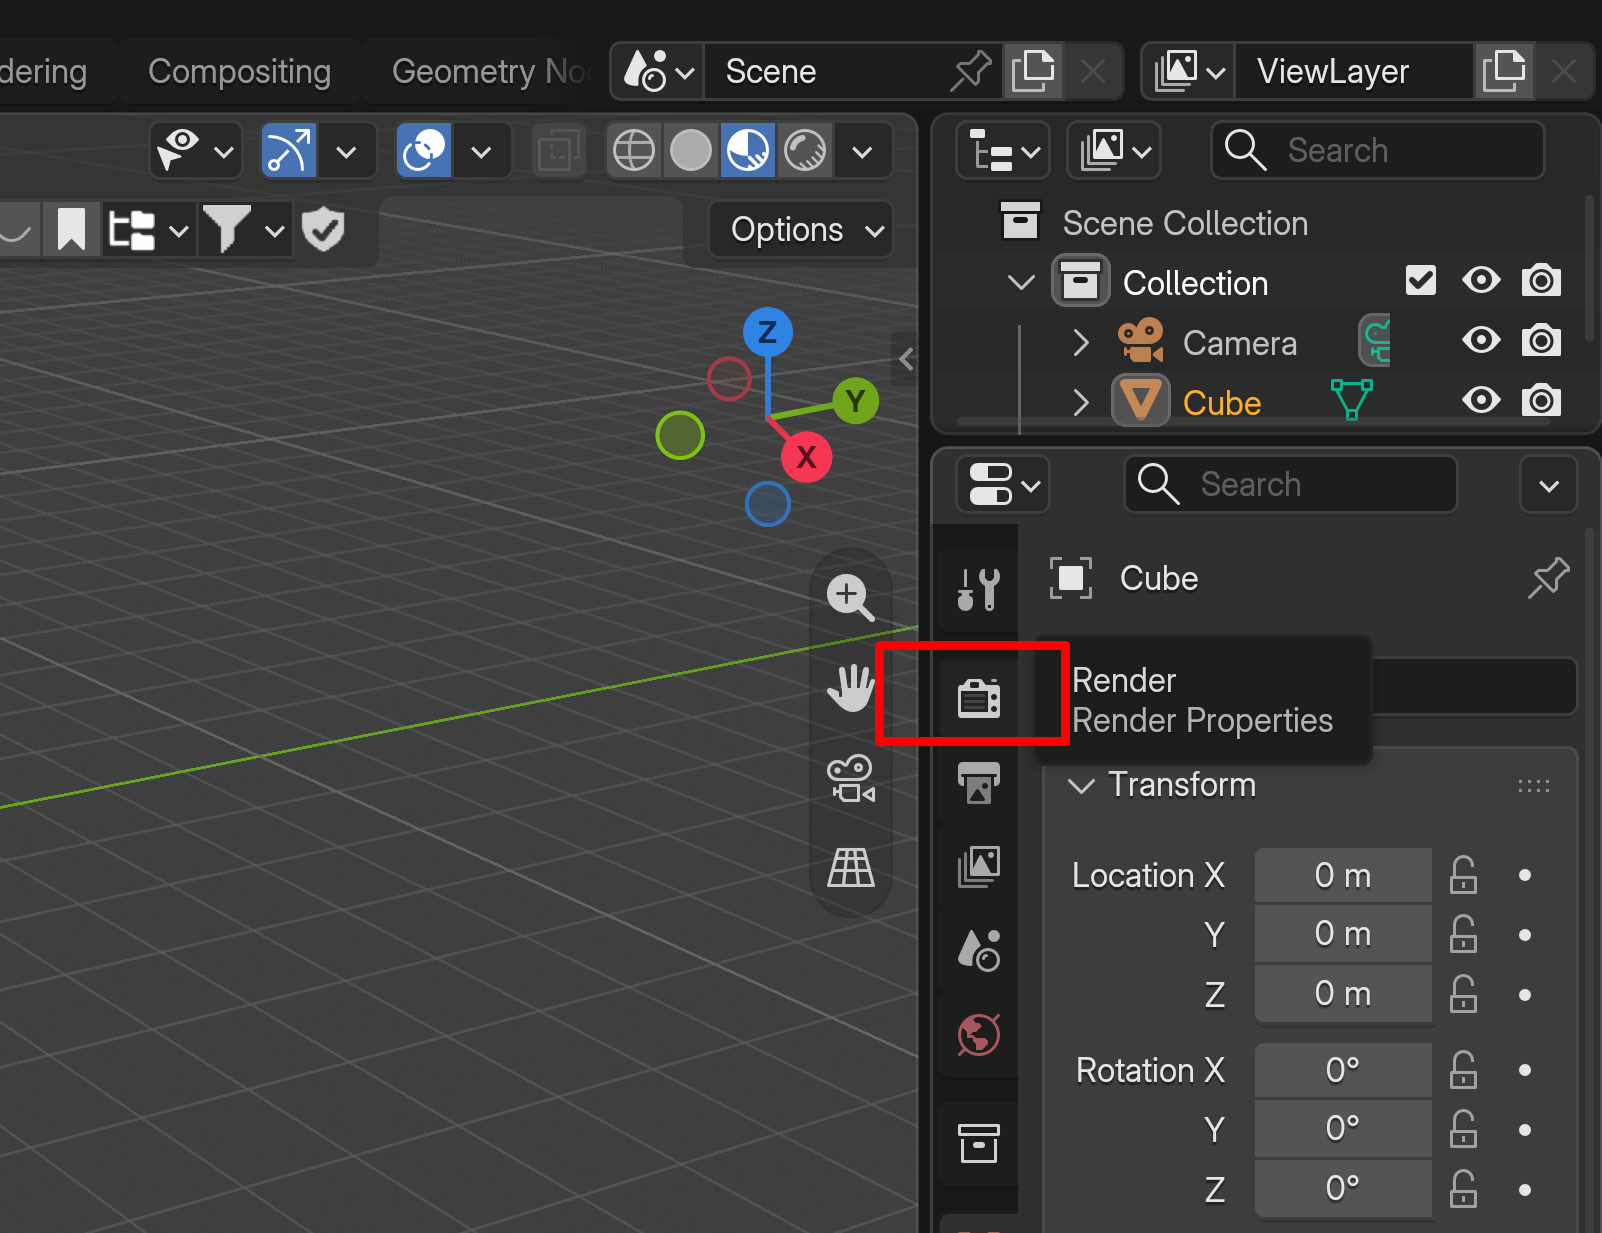Open the View Layer properties tab
The width and height of the screenshot is (1602, 1233).
(979, 866)
